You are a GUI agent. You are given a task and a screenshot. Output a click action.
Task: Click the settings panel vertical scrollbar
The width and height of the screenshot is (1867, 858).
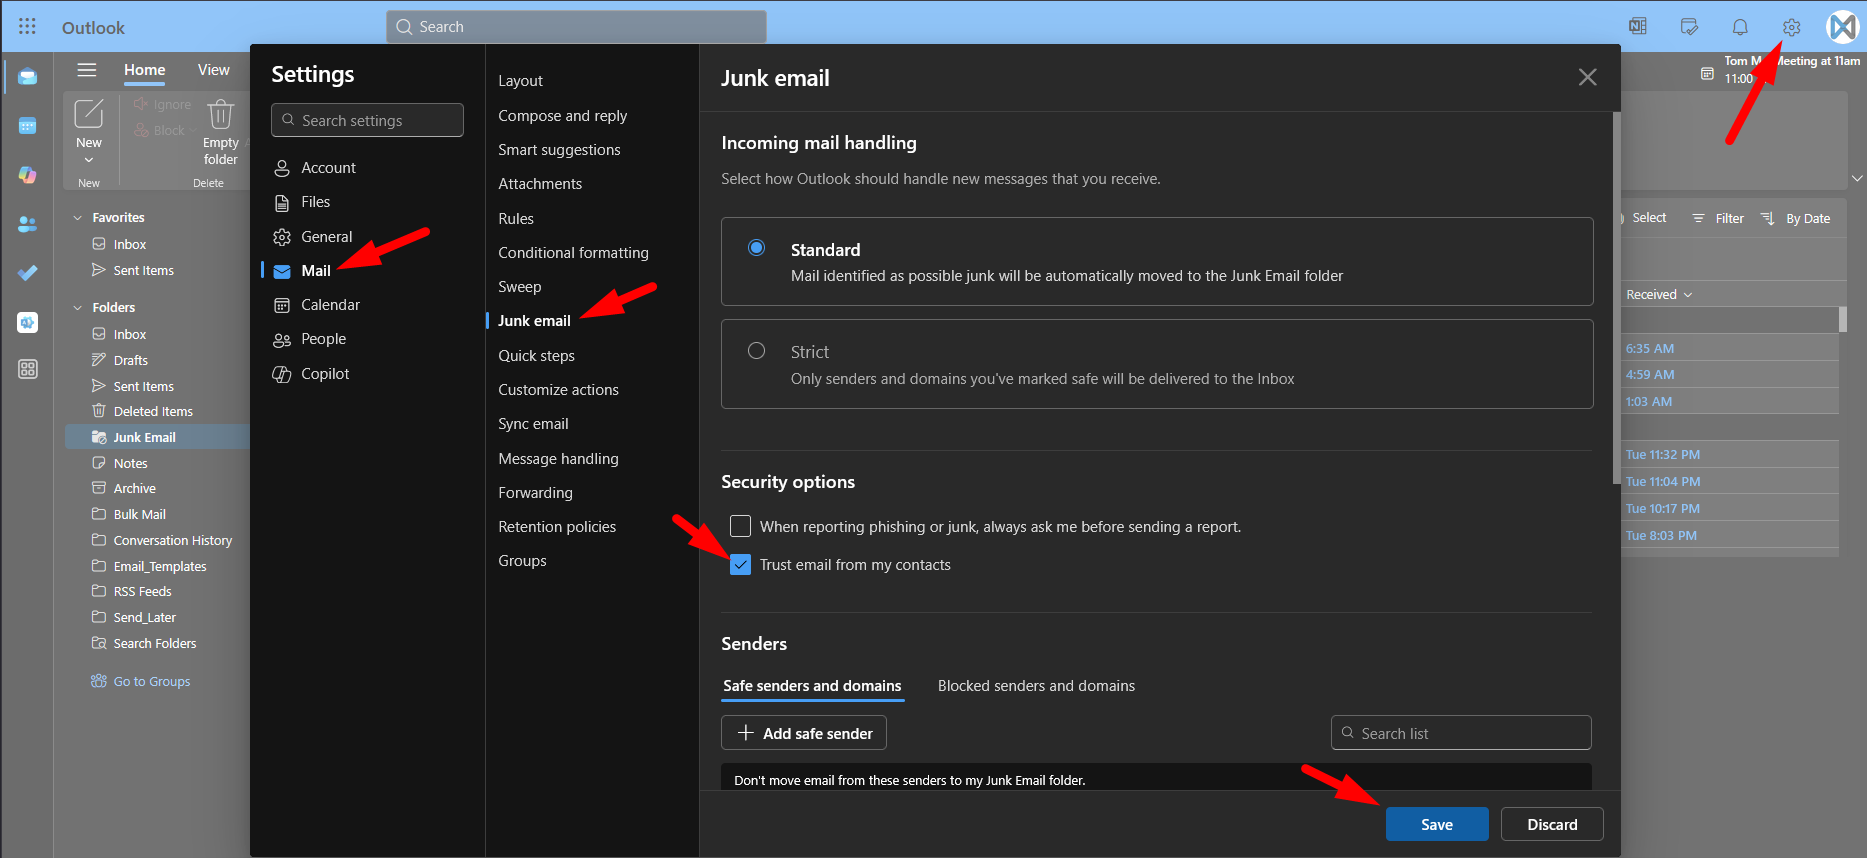pos(1616,298)
